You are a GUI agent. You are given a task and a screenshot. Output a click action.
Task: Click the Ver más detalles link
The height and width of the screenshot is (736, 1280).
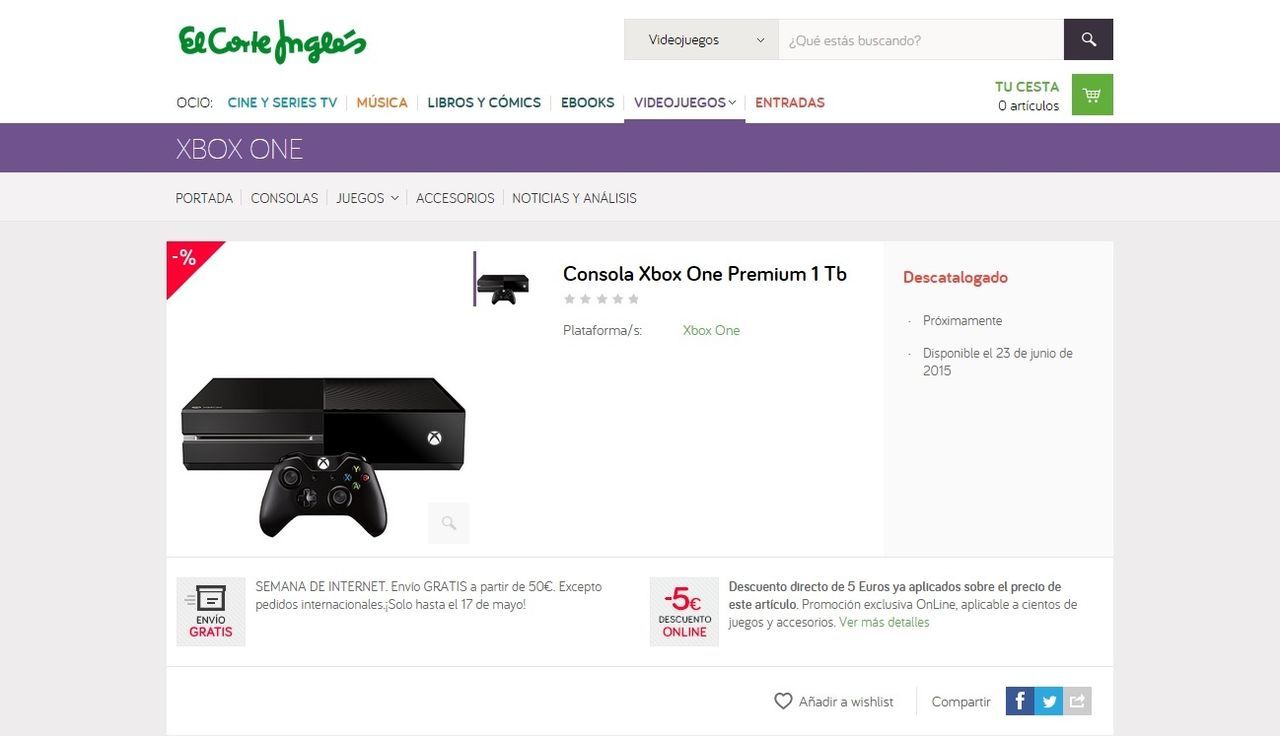pyautogui.click(x=884, y=622)
